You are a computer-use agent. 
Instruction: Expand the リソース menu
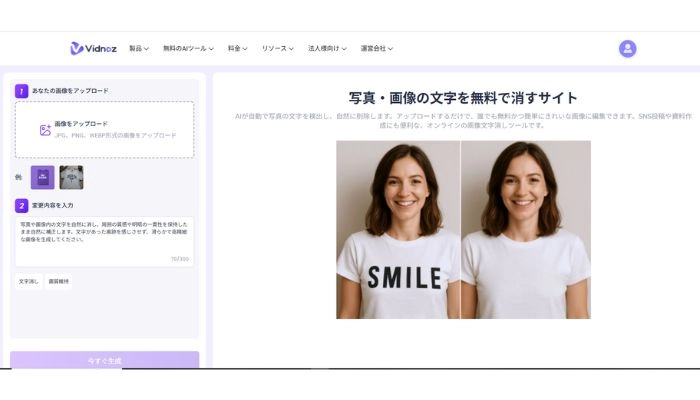[x=277, y=48]
